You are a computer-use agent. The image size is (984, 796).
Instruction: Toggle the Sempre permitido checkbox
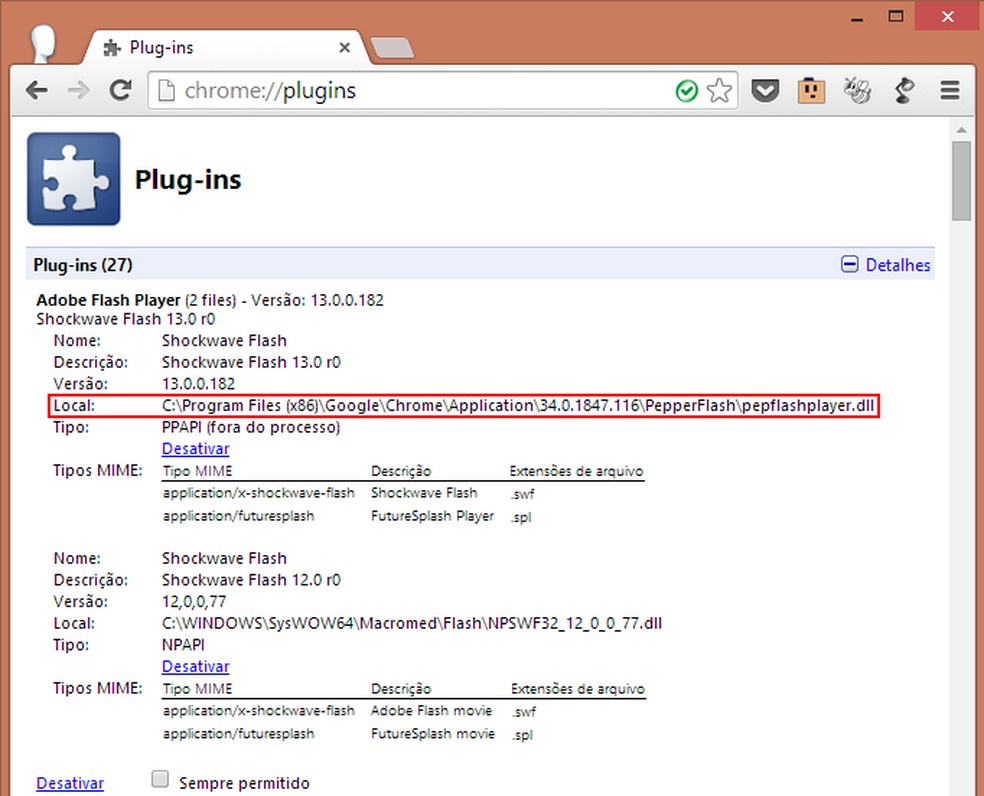(x=159, y=780)
